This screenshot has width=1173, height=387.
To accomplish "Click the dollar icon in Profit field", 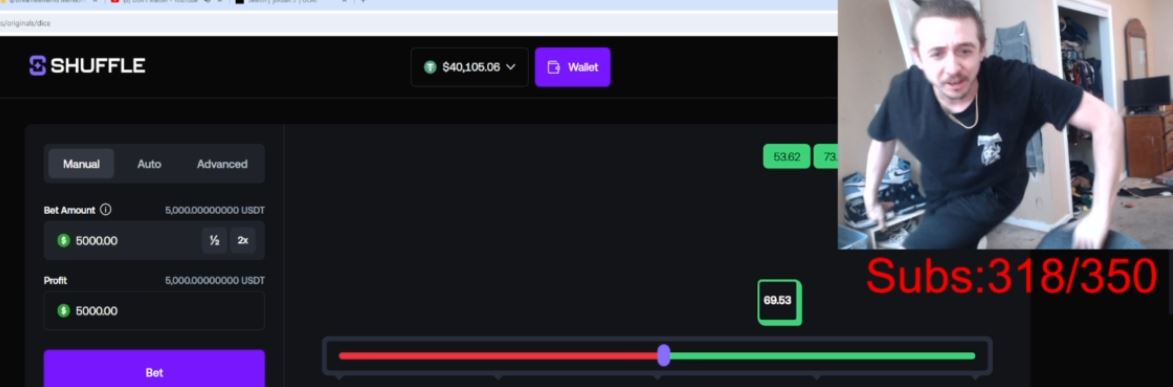I will [64, 311].
